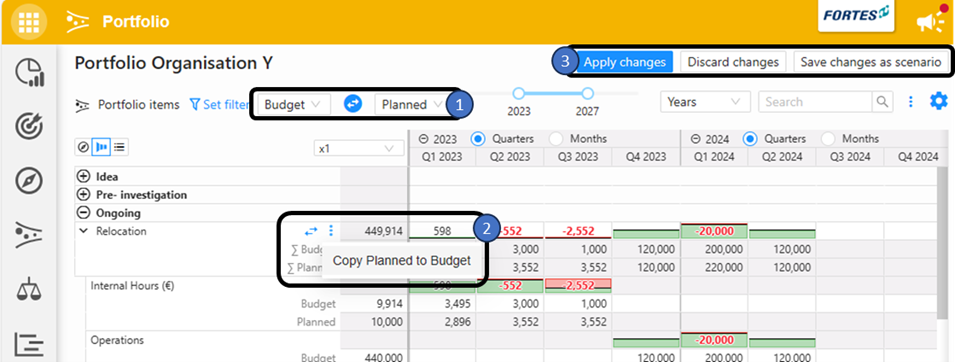This screenshot has height=362, width=955.
Task: Open Relocation row three-dots menu
Action: pyautogui.click(x=331, y=230)
